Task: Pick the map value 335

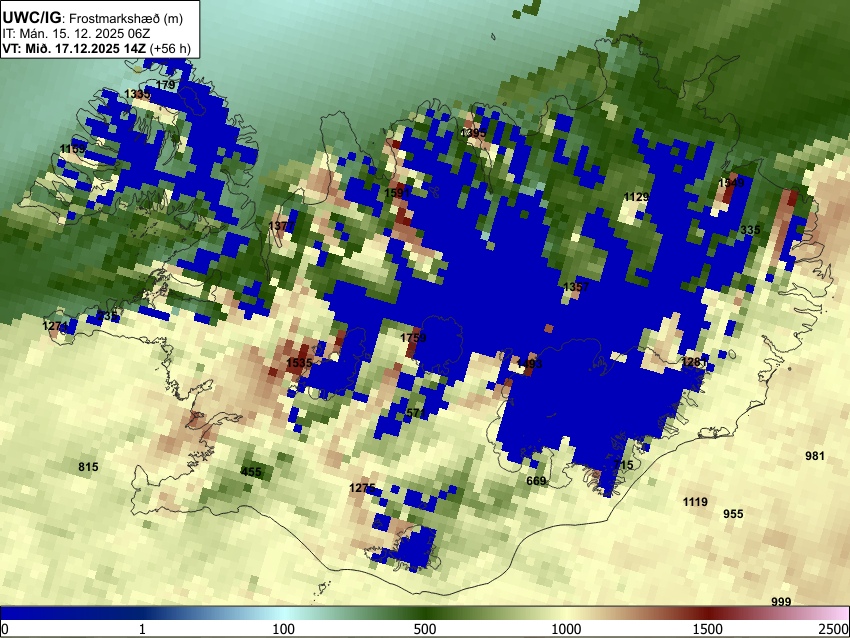Action: [x=750, y=230]
